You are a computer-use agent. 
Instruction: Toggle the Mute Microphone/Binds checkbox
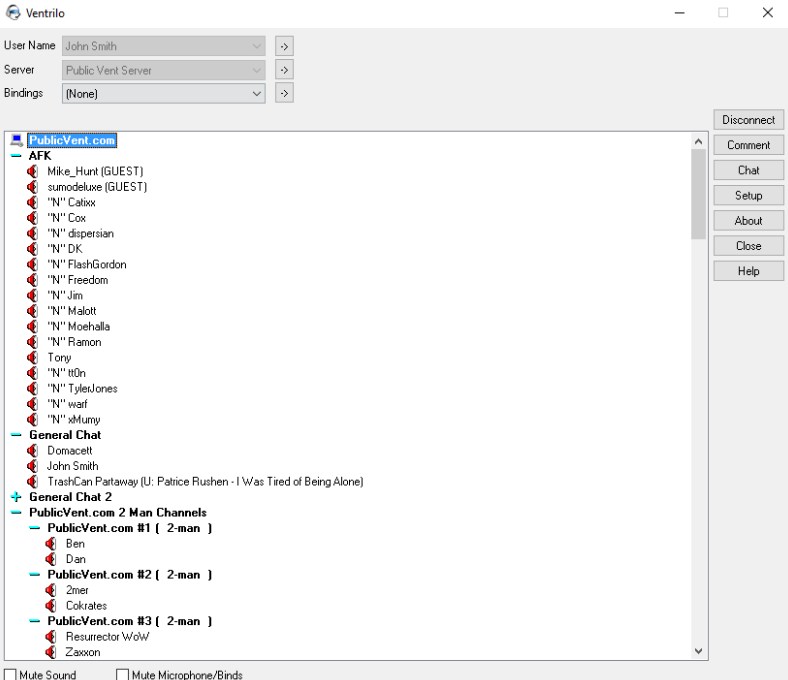click(122, 674)
